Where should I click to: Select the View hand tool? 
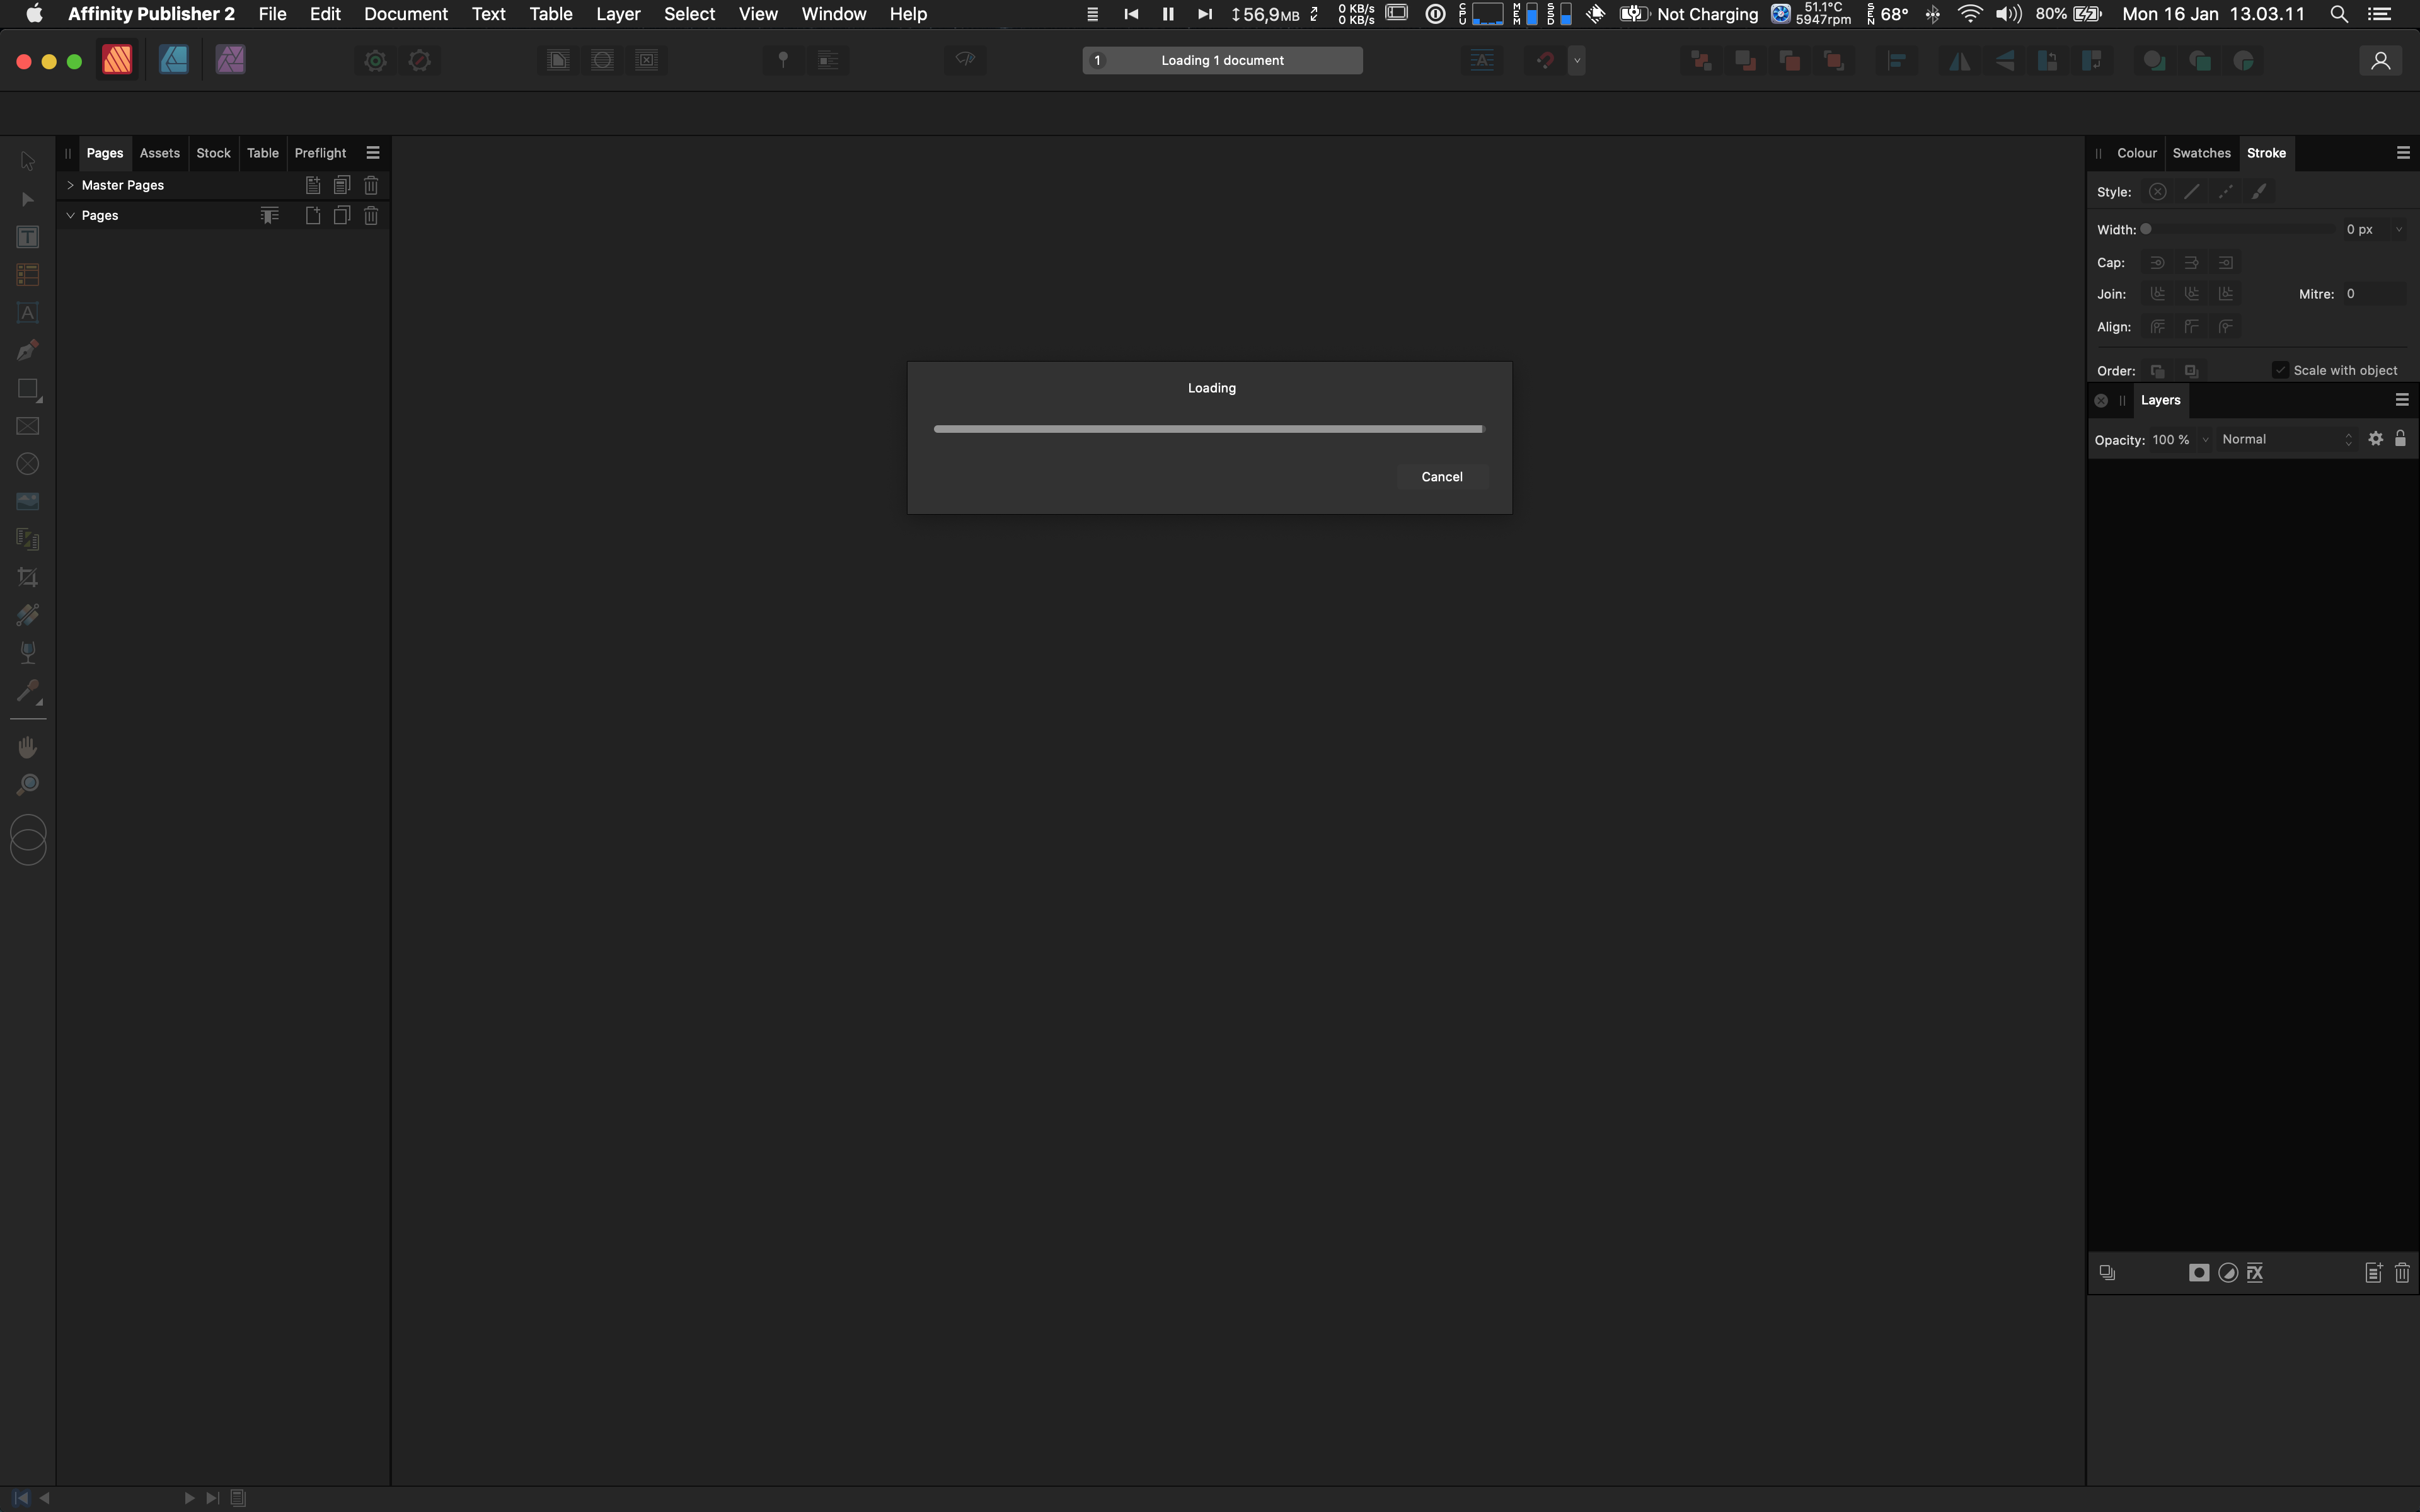point(28,747)
